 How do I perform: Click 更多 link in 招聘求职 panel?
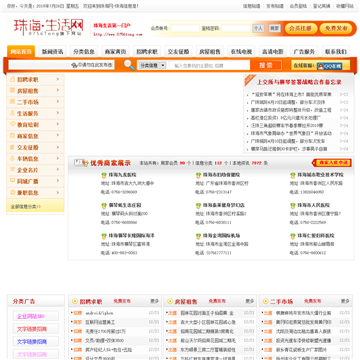coord(154,301)
